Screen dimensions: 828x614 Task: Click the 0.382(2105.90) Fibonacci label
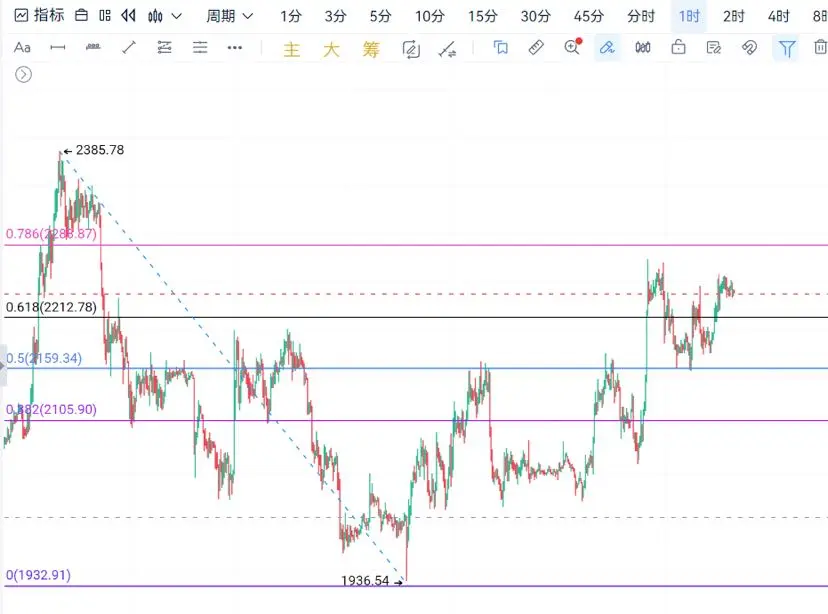click(51, 410)
